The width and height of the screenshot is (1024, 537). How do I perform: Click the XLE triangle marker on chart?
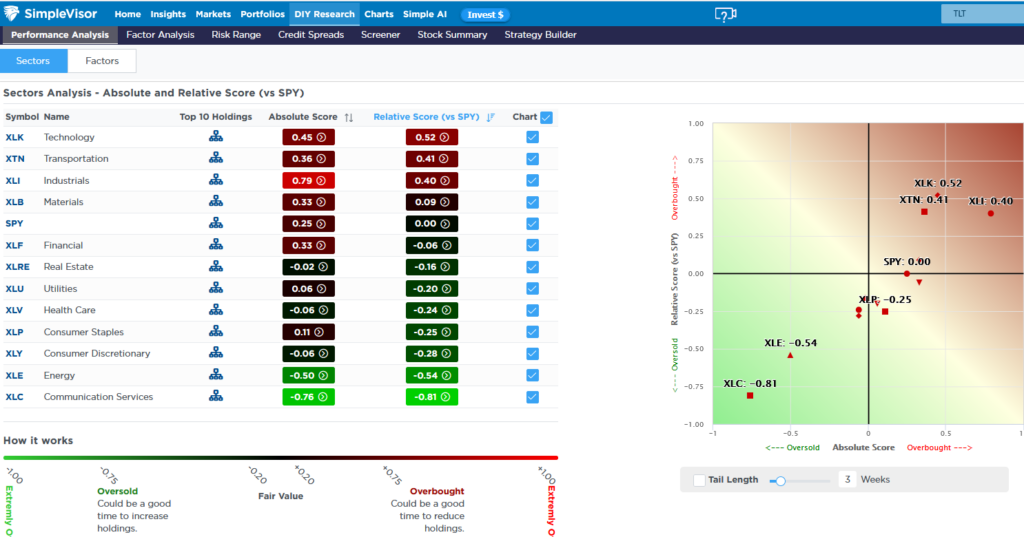pos(790,355)
